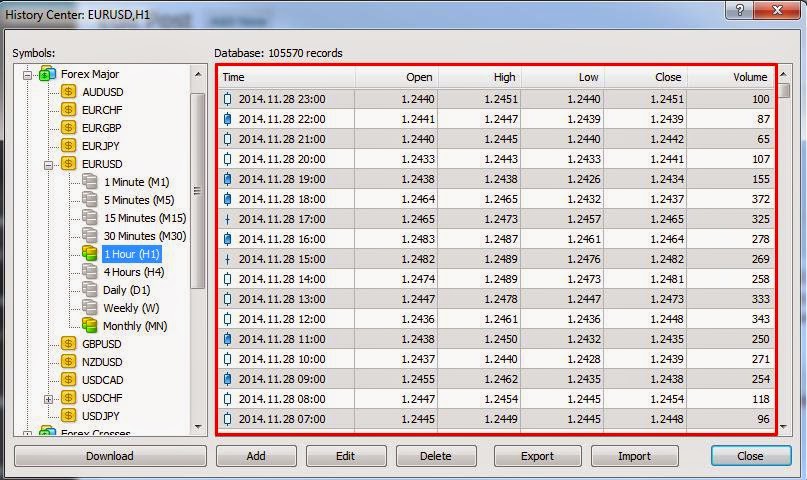807x480 pixels.
Task: Open the help question mark button
Action: (x=740, y=10)
